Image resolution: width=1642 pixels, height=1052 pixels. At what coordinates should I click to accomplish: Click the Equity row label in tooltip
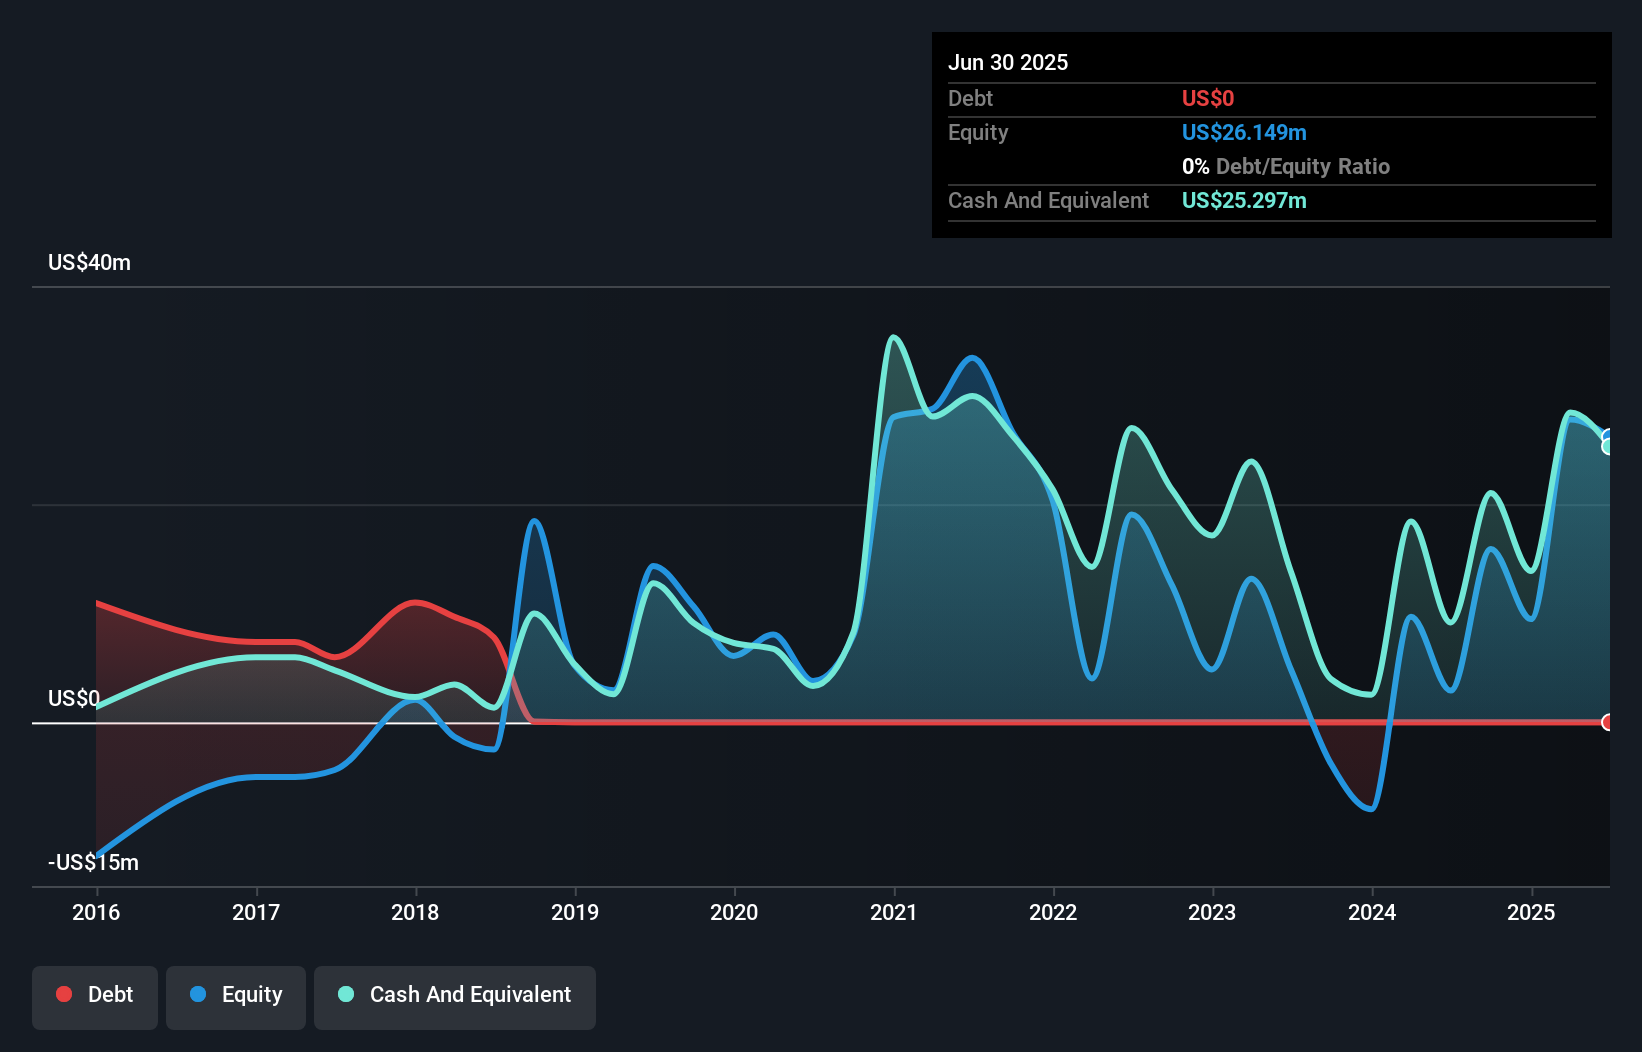pos(978,132)
